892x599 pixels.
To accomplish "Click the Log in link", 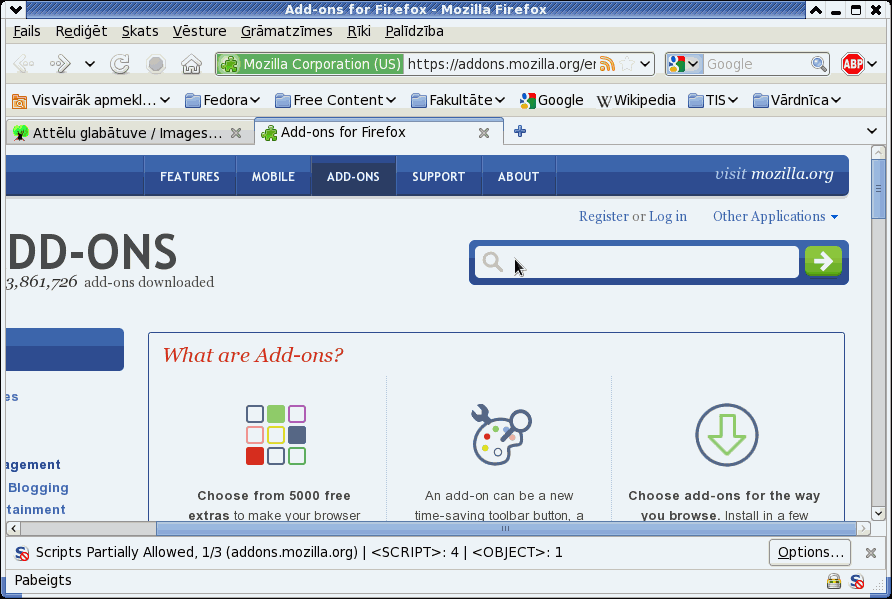I will [x=668, y=216].
